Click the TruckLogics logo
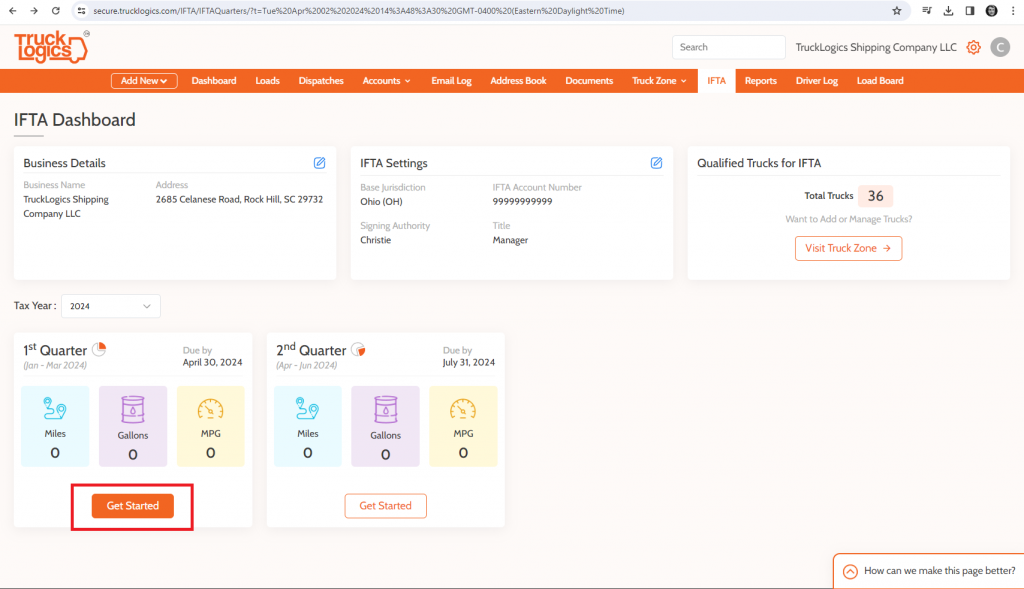The width and height of the screenshot is (1024, 589). click(x=51, y=47)
